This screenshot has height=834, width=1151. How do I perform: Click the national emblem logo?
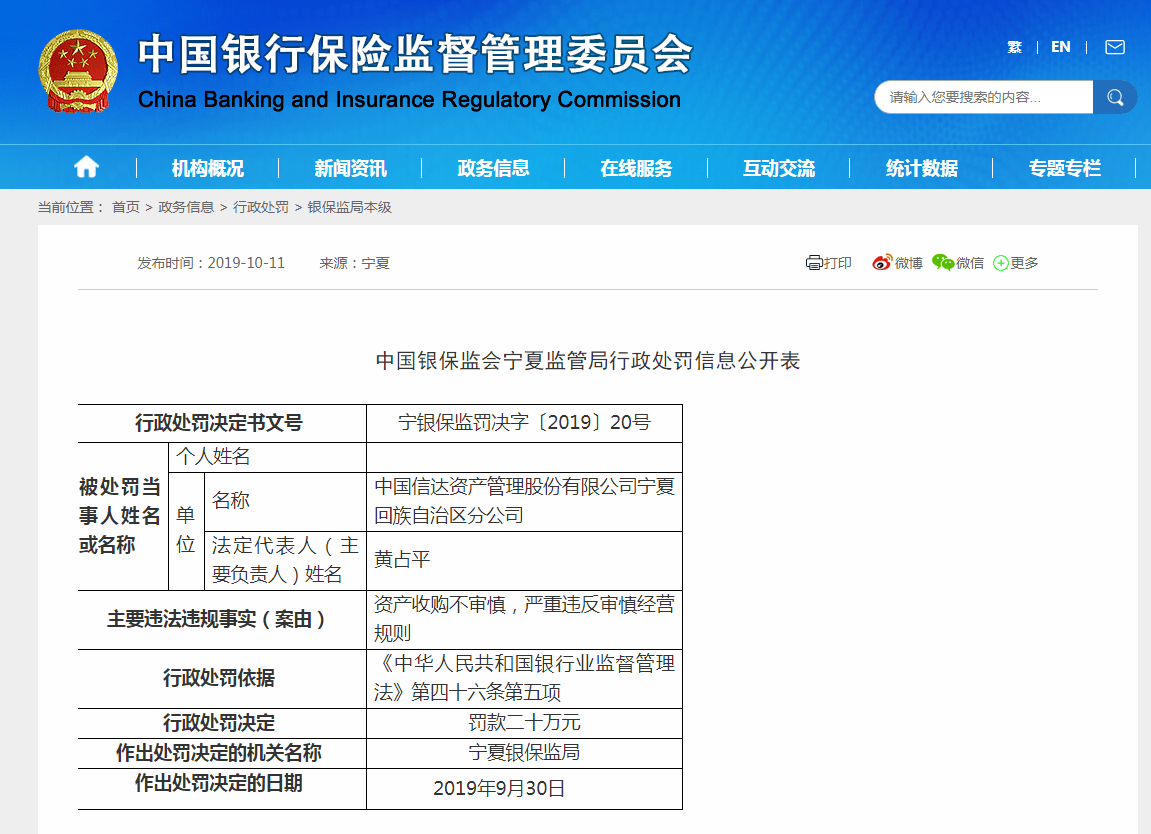(78, 70)
